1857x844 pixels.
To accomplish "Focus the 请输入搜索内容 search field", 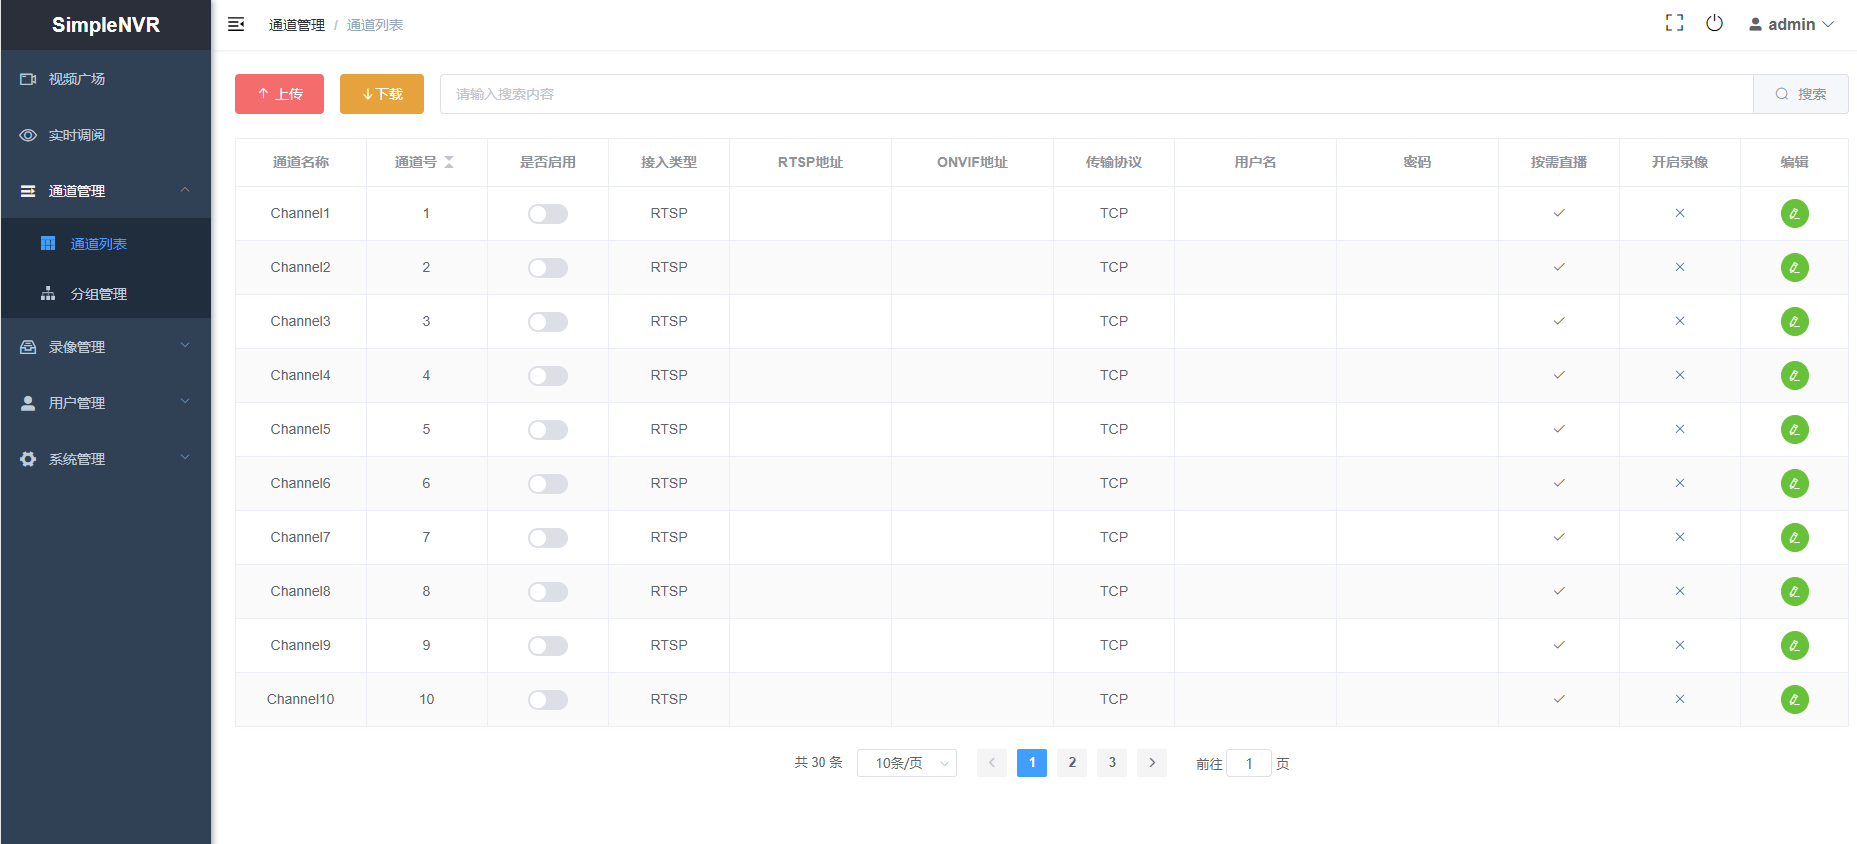I will pos(1095,94).
